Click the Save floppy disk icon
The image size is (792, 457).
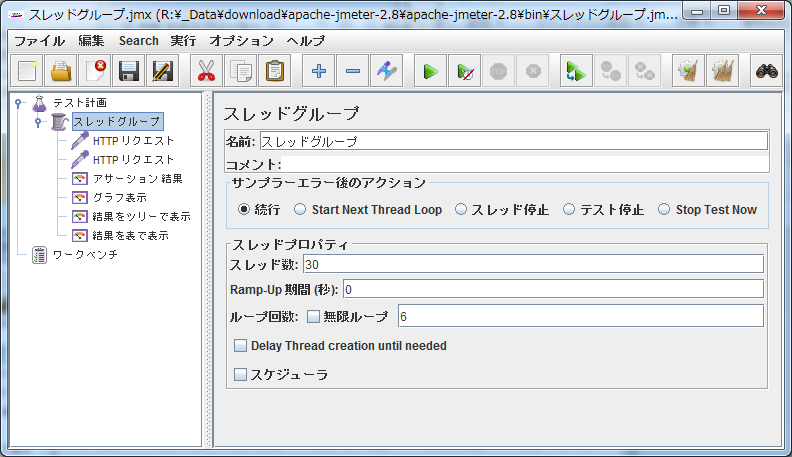[128, 71]
